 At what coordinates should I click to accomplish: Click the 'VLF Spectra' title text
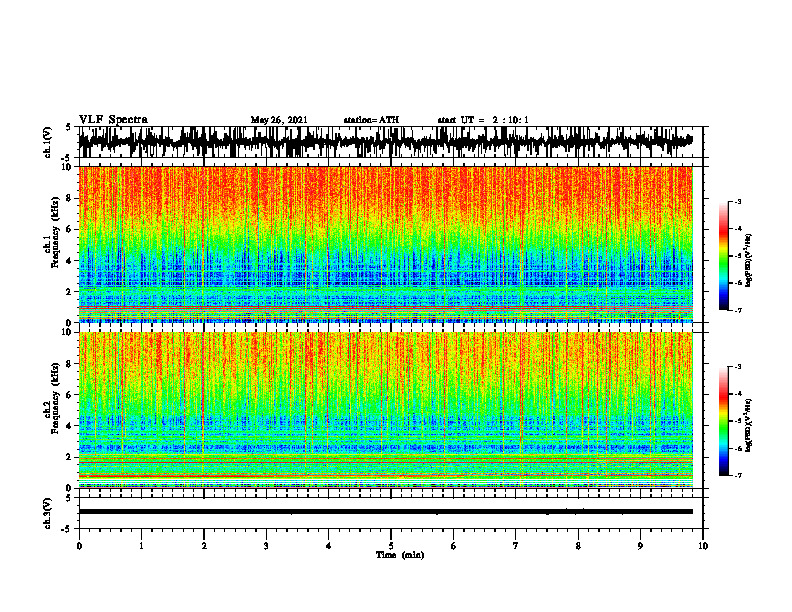(x=113, y=119)
